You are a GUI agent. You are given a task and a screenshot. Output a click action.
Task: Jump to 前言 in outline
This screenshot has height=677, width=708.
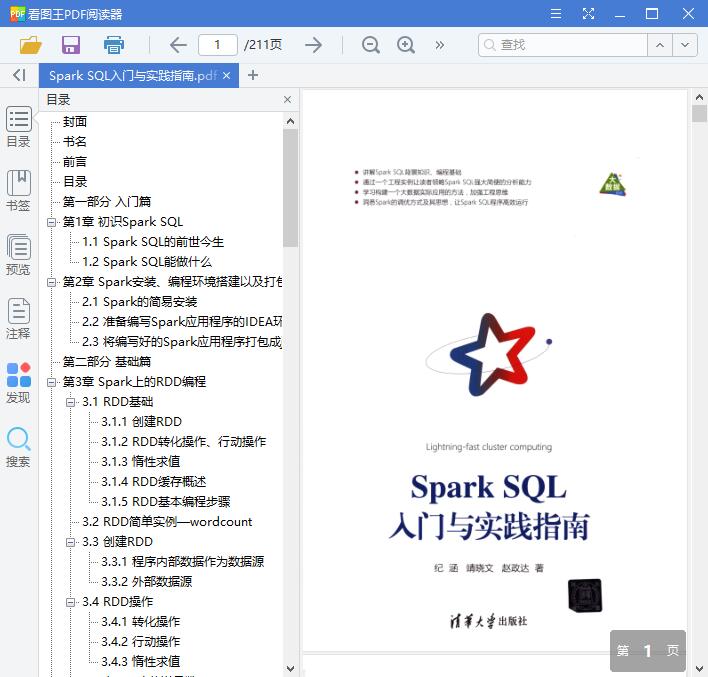(x=75, y=162)
